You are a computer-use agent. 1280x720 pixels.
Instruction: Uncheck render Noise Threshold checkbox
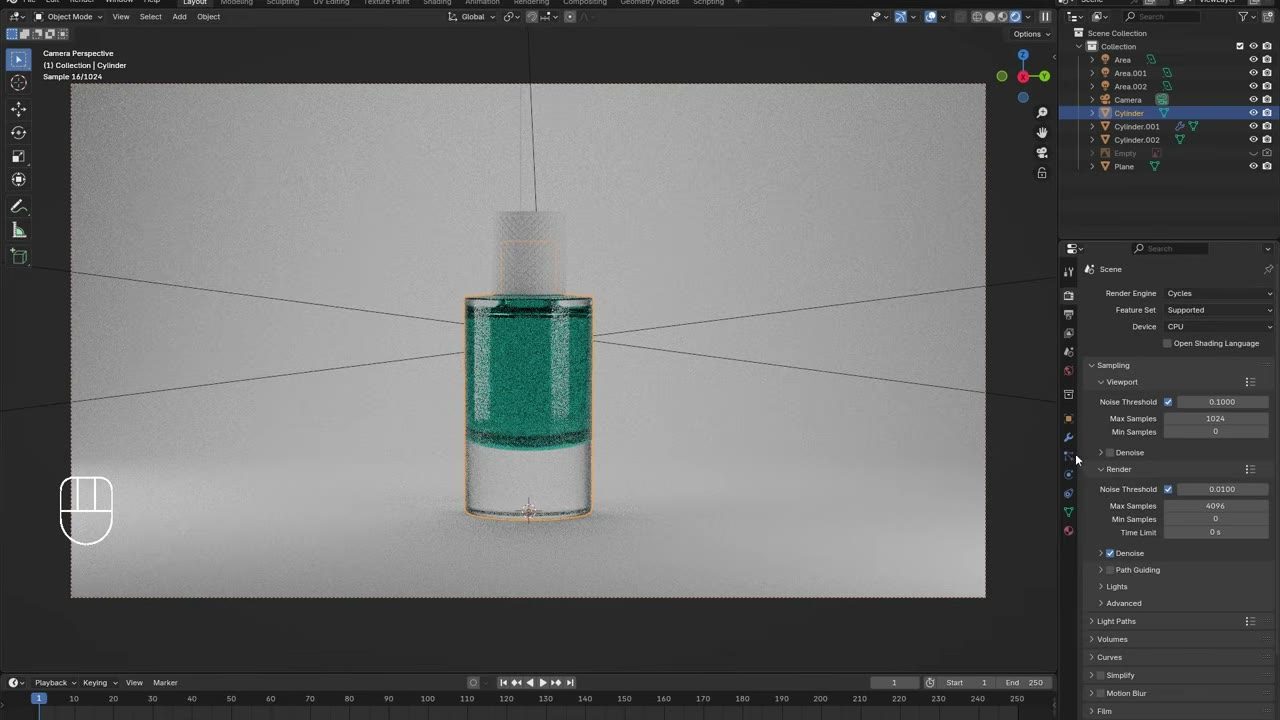click(1168, 489)
